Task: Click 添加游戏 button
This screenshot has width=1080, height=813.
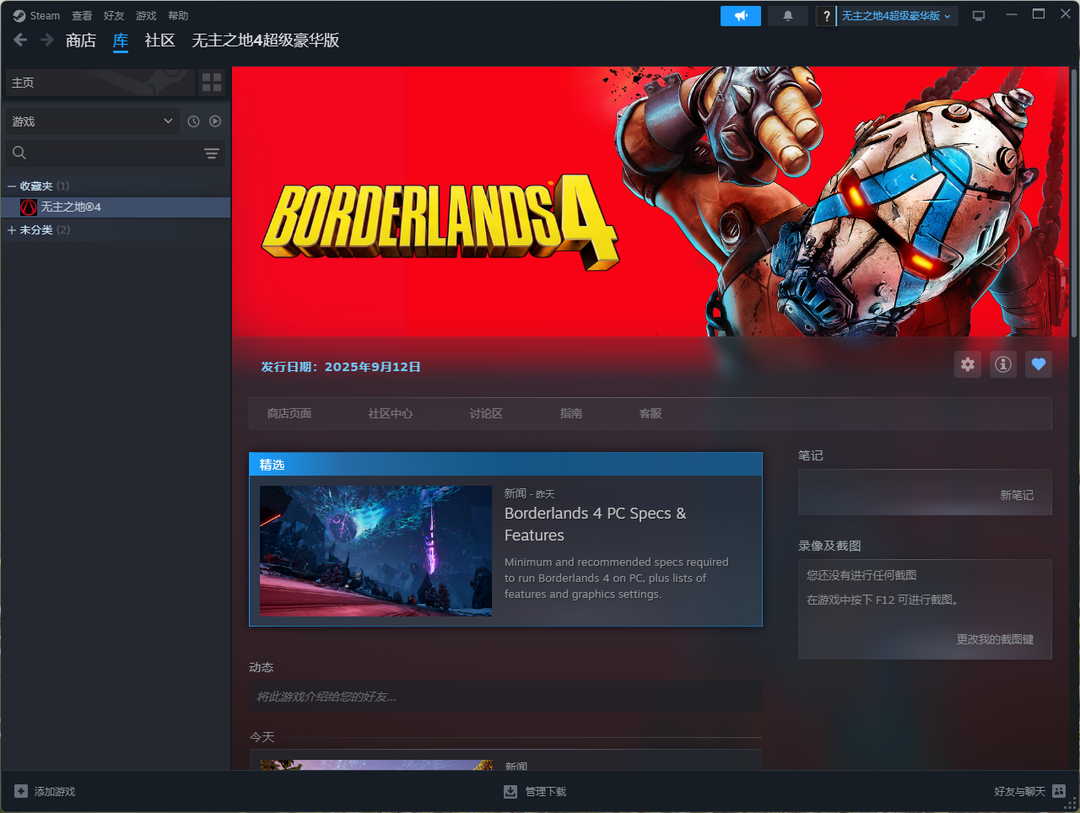Action: [45, 791]
